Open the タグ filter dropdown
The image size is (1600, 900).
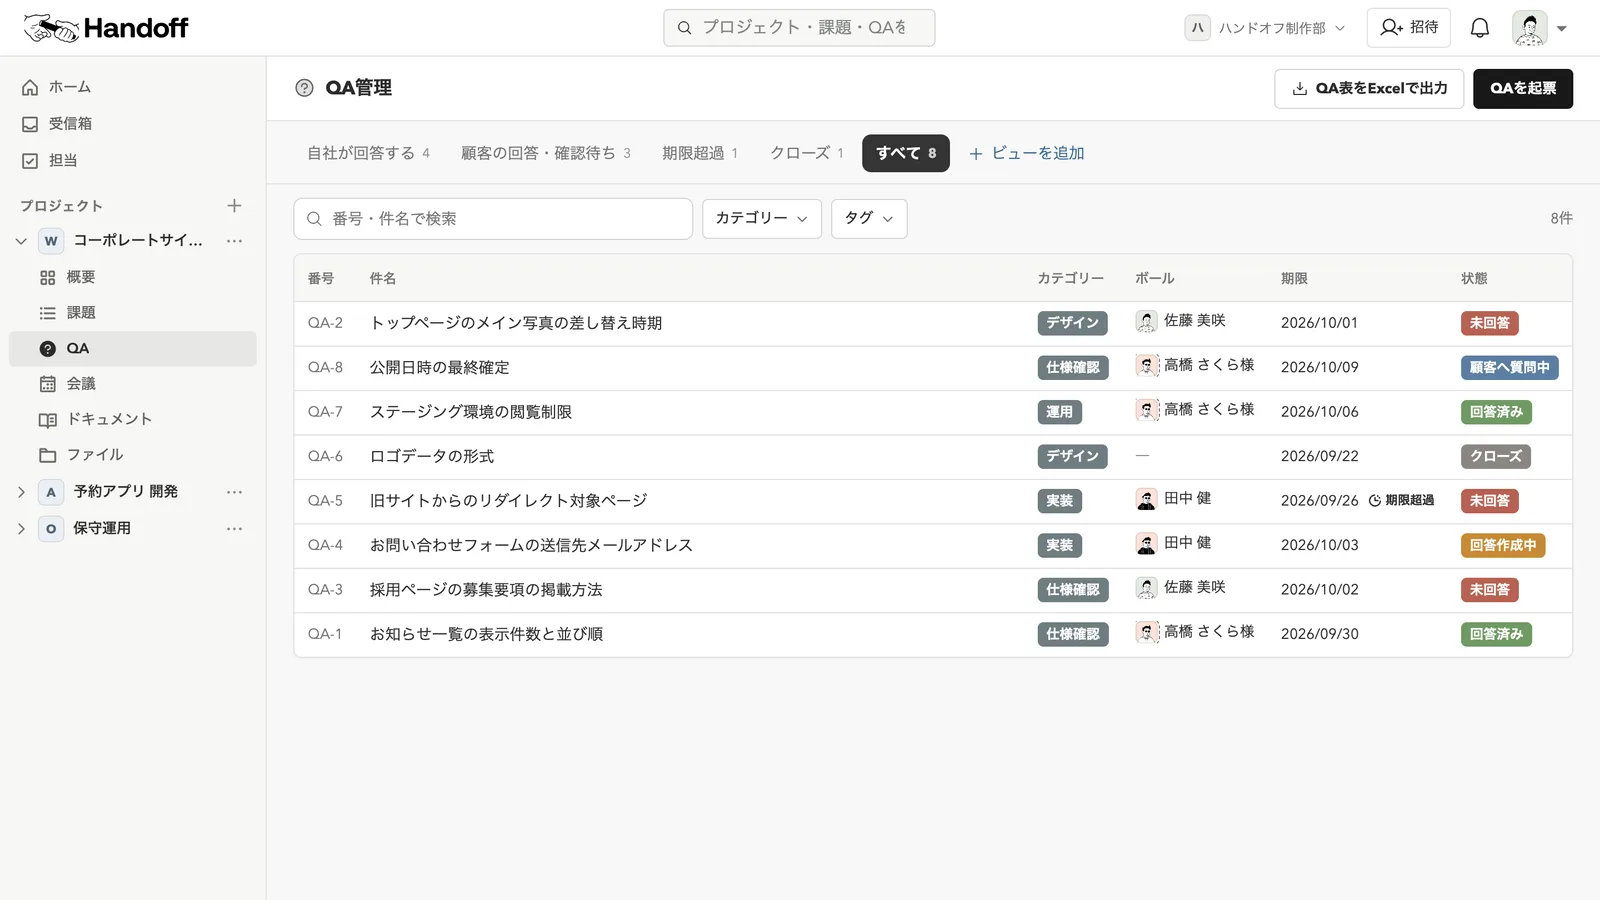869,219
